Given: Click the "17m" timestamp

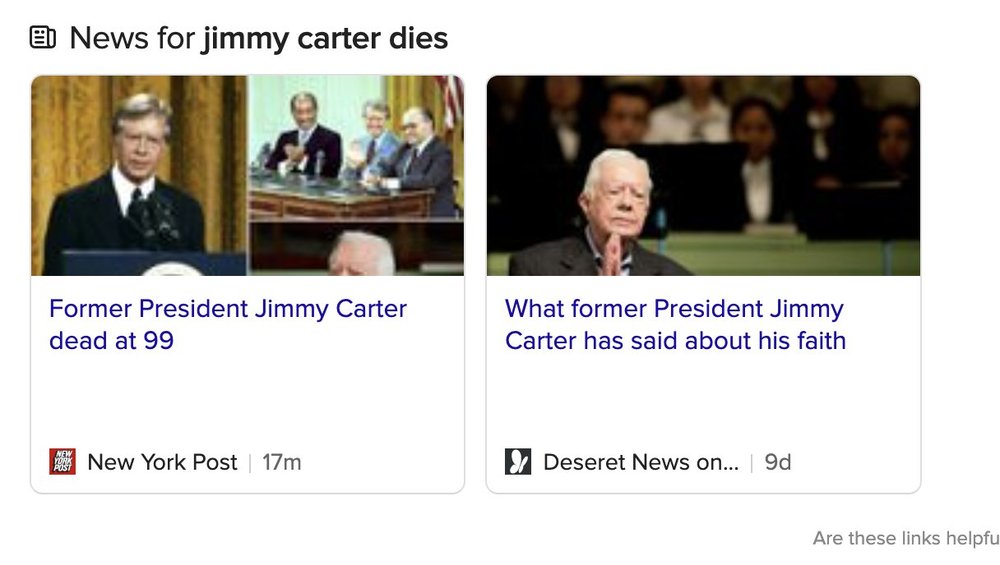Looking at the screenshot, I should click(281, 462).
